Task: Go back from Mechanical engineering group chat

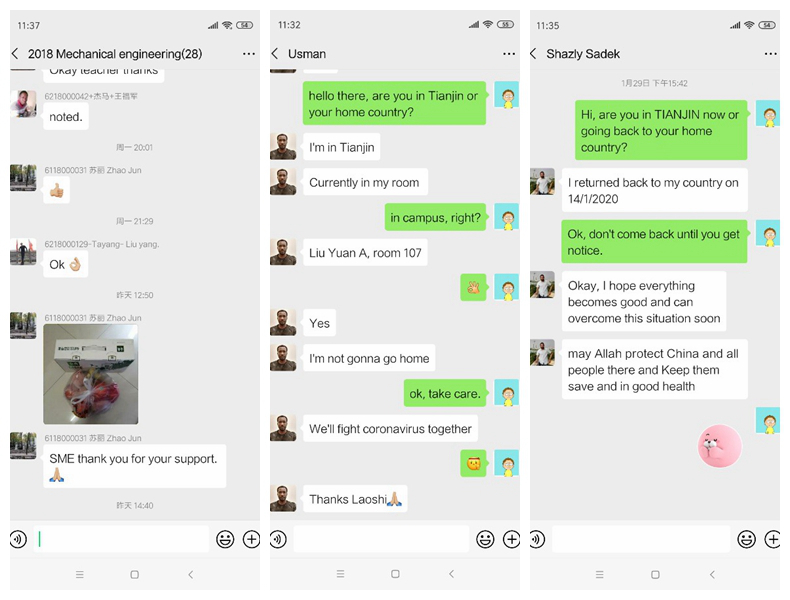Action: tap(15, 53)
